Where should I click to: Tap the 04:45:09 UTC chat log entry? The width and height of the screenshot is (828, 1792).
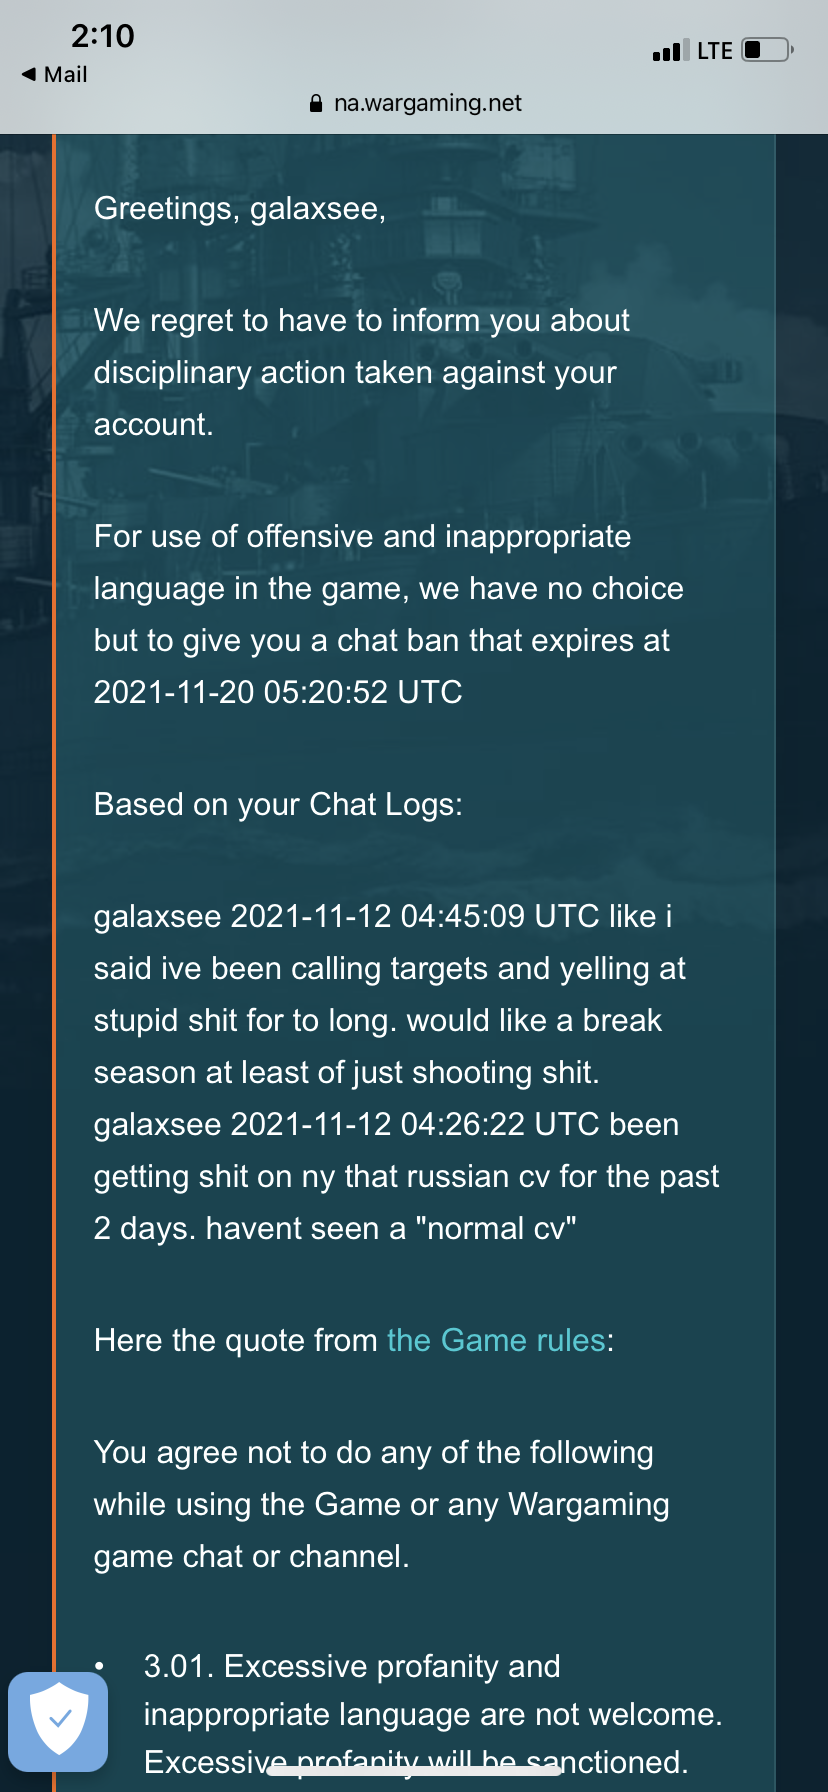point(390,994)
